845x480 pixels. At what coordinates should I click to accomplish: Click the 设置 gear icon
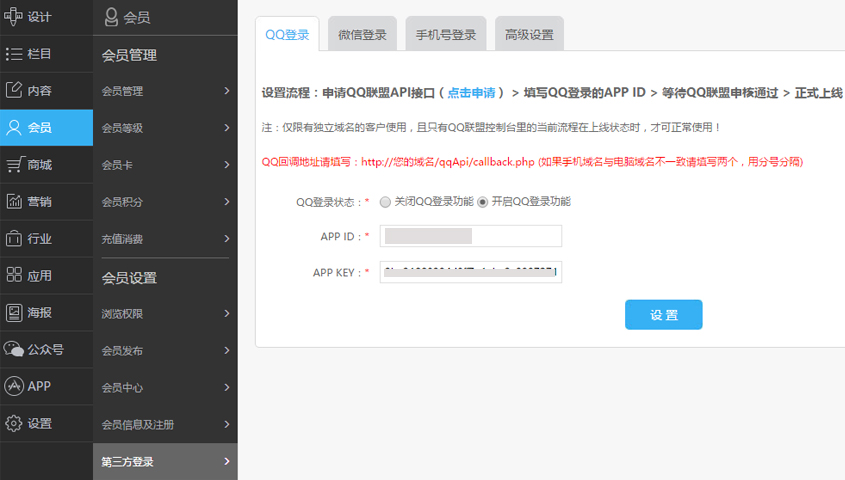click(13, 423)
